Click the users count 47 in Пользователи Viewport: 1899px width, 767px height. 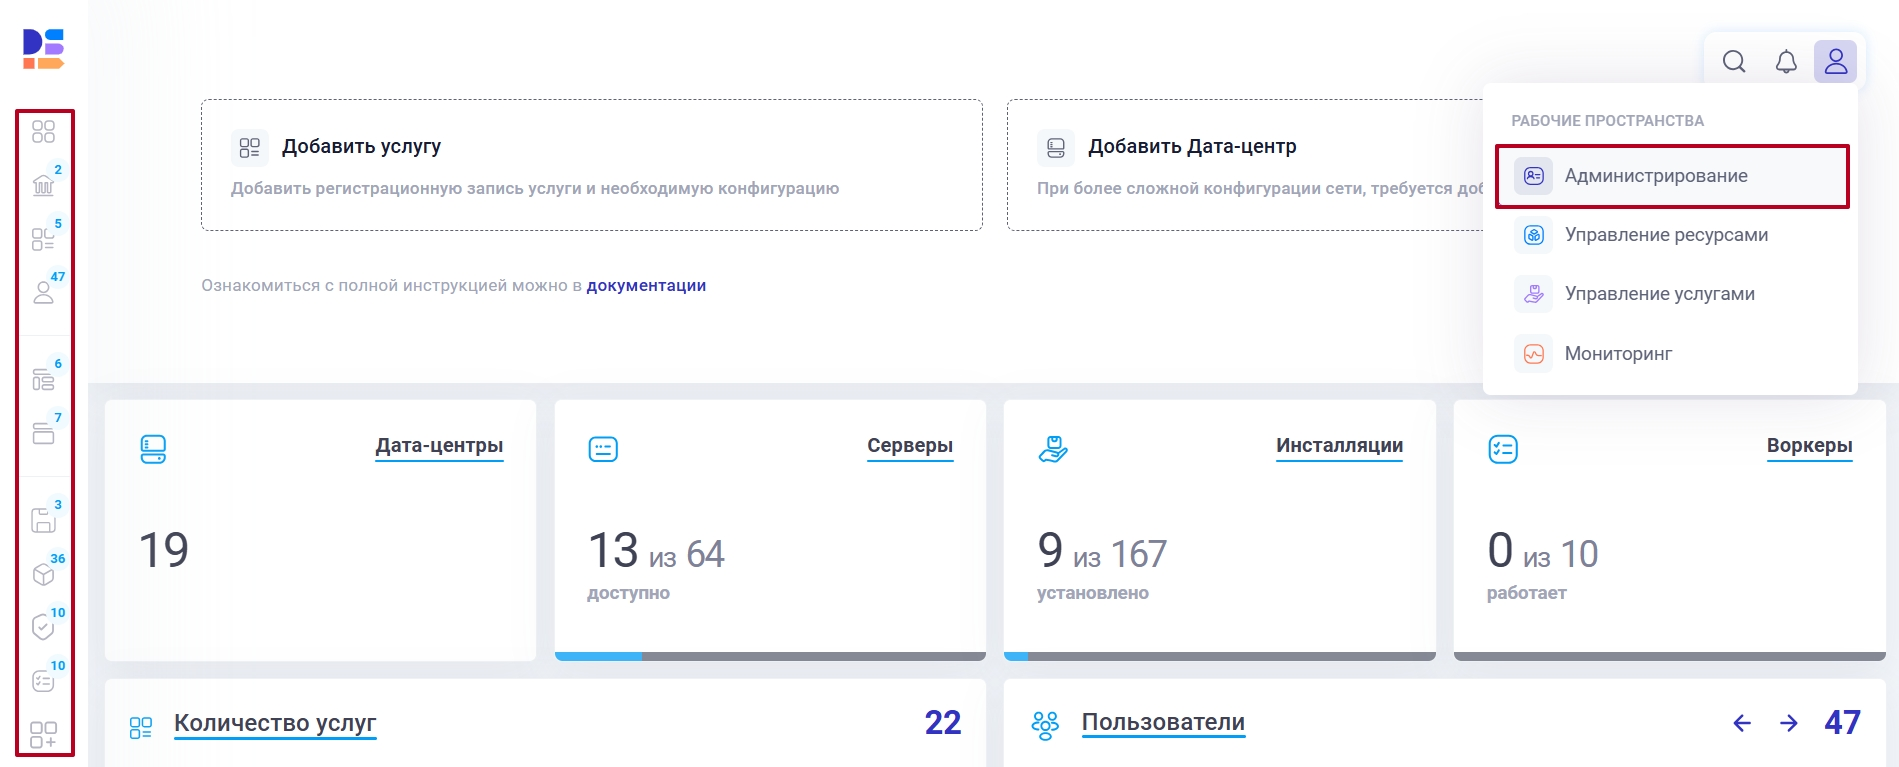[x=1842, y=723]
